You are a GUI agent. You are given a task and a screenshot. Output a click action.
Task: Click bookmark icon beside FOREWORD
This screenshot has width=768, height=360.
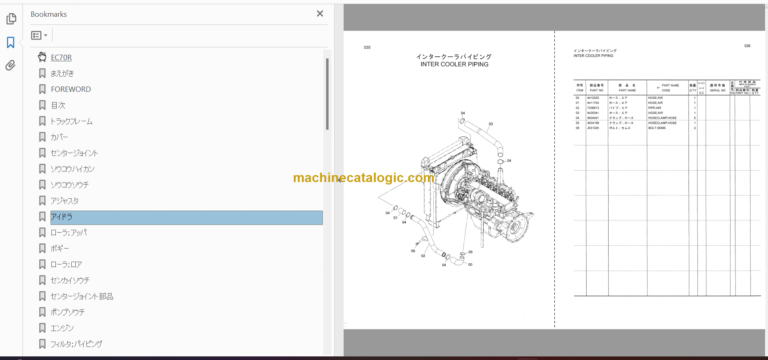(x=42, y=89)
